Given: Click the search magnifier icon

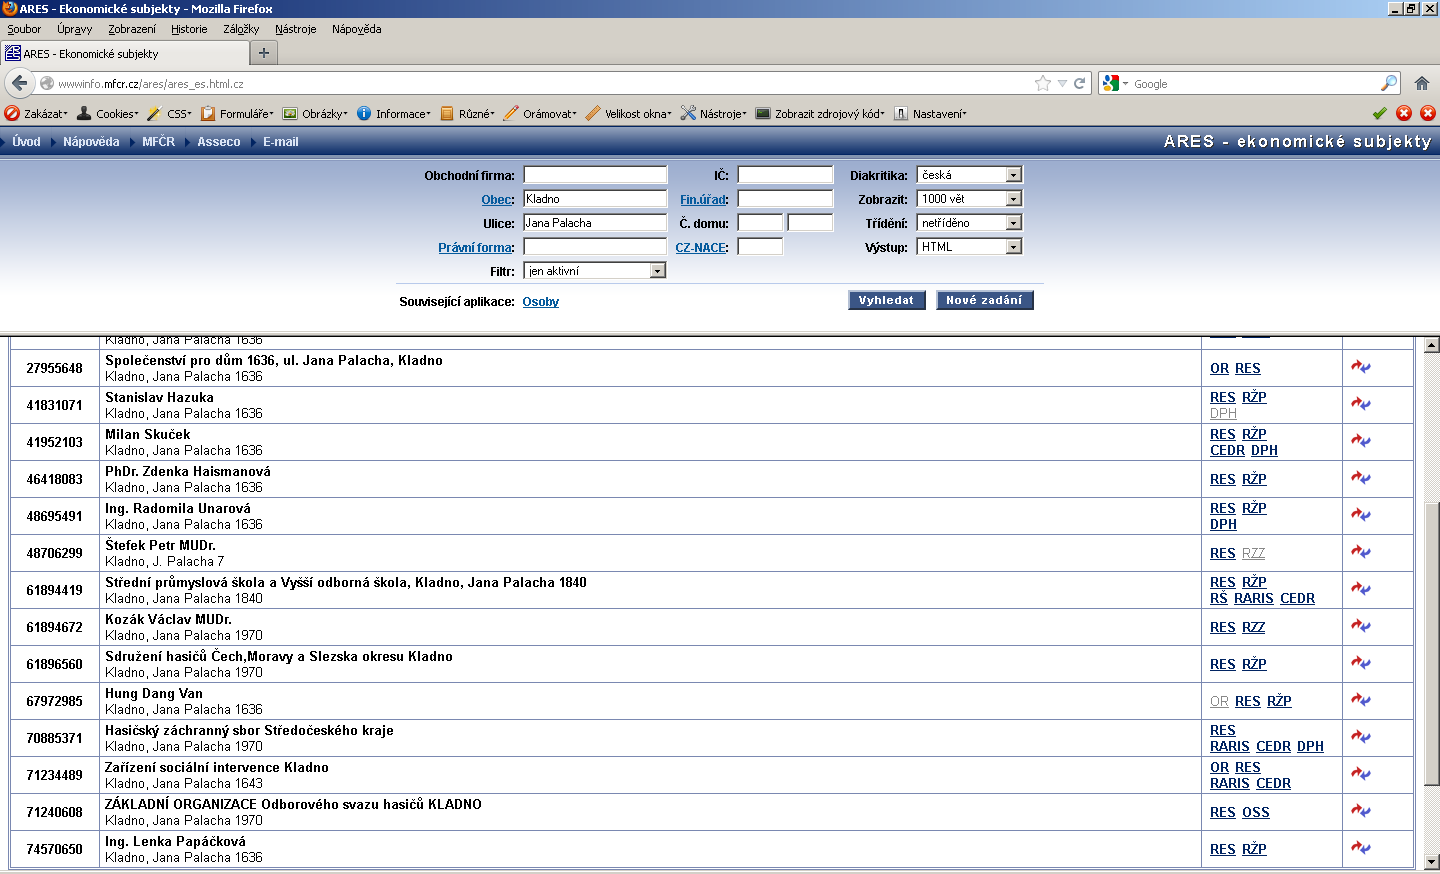Looking at the screenshot, I should click(x=1389, y=84).
